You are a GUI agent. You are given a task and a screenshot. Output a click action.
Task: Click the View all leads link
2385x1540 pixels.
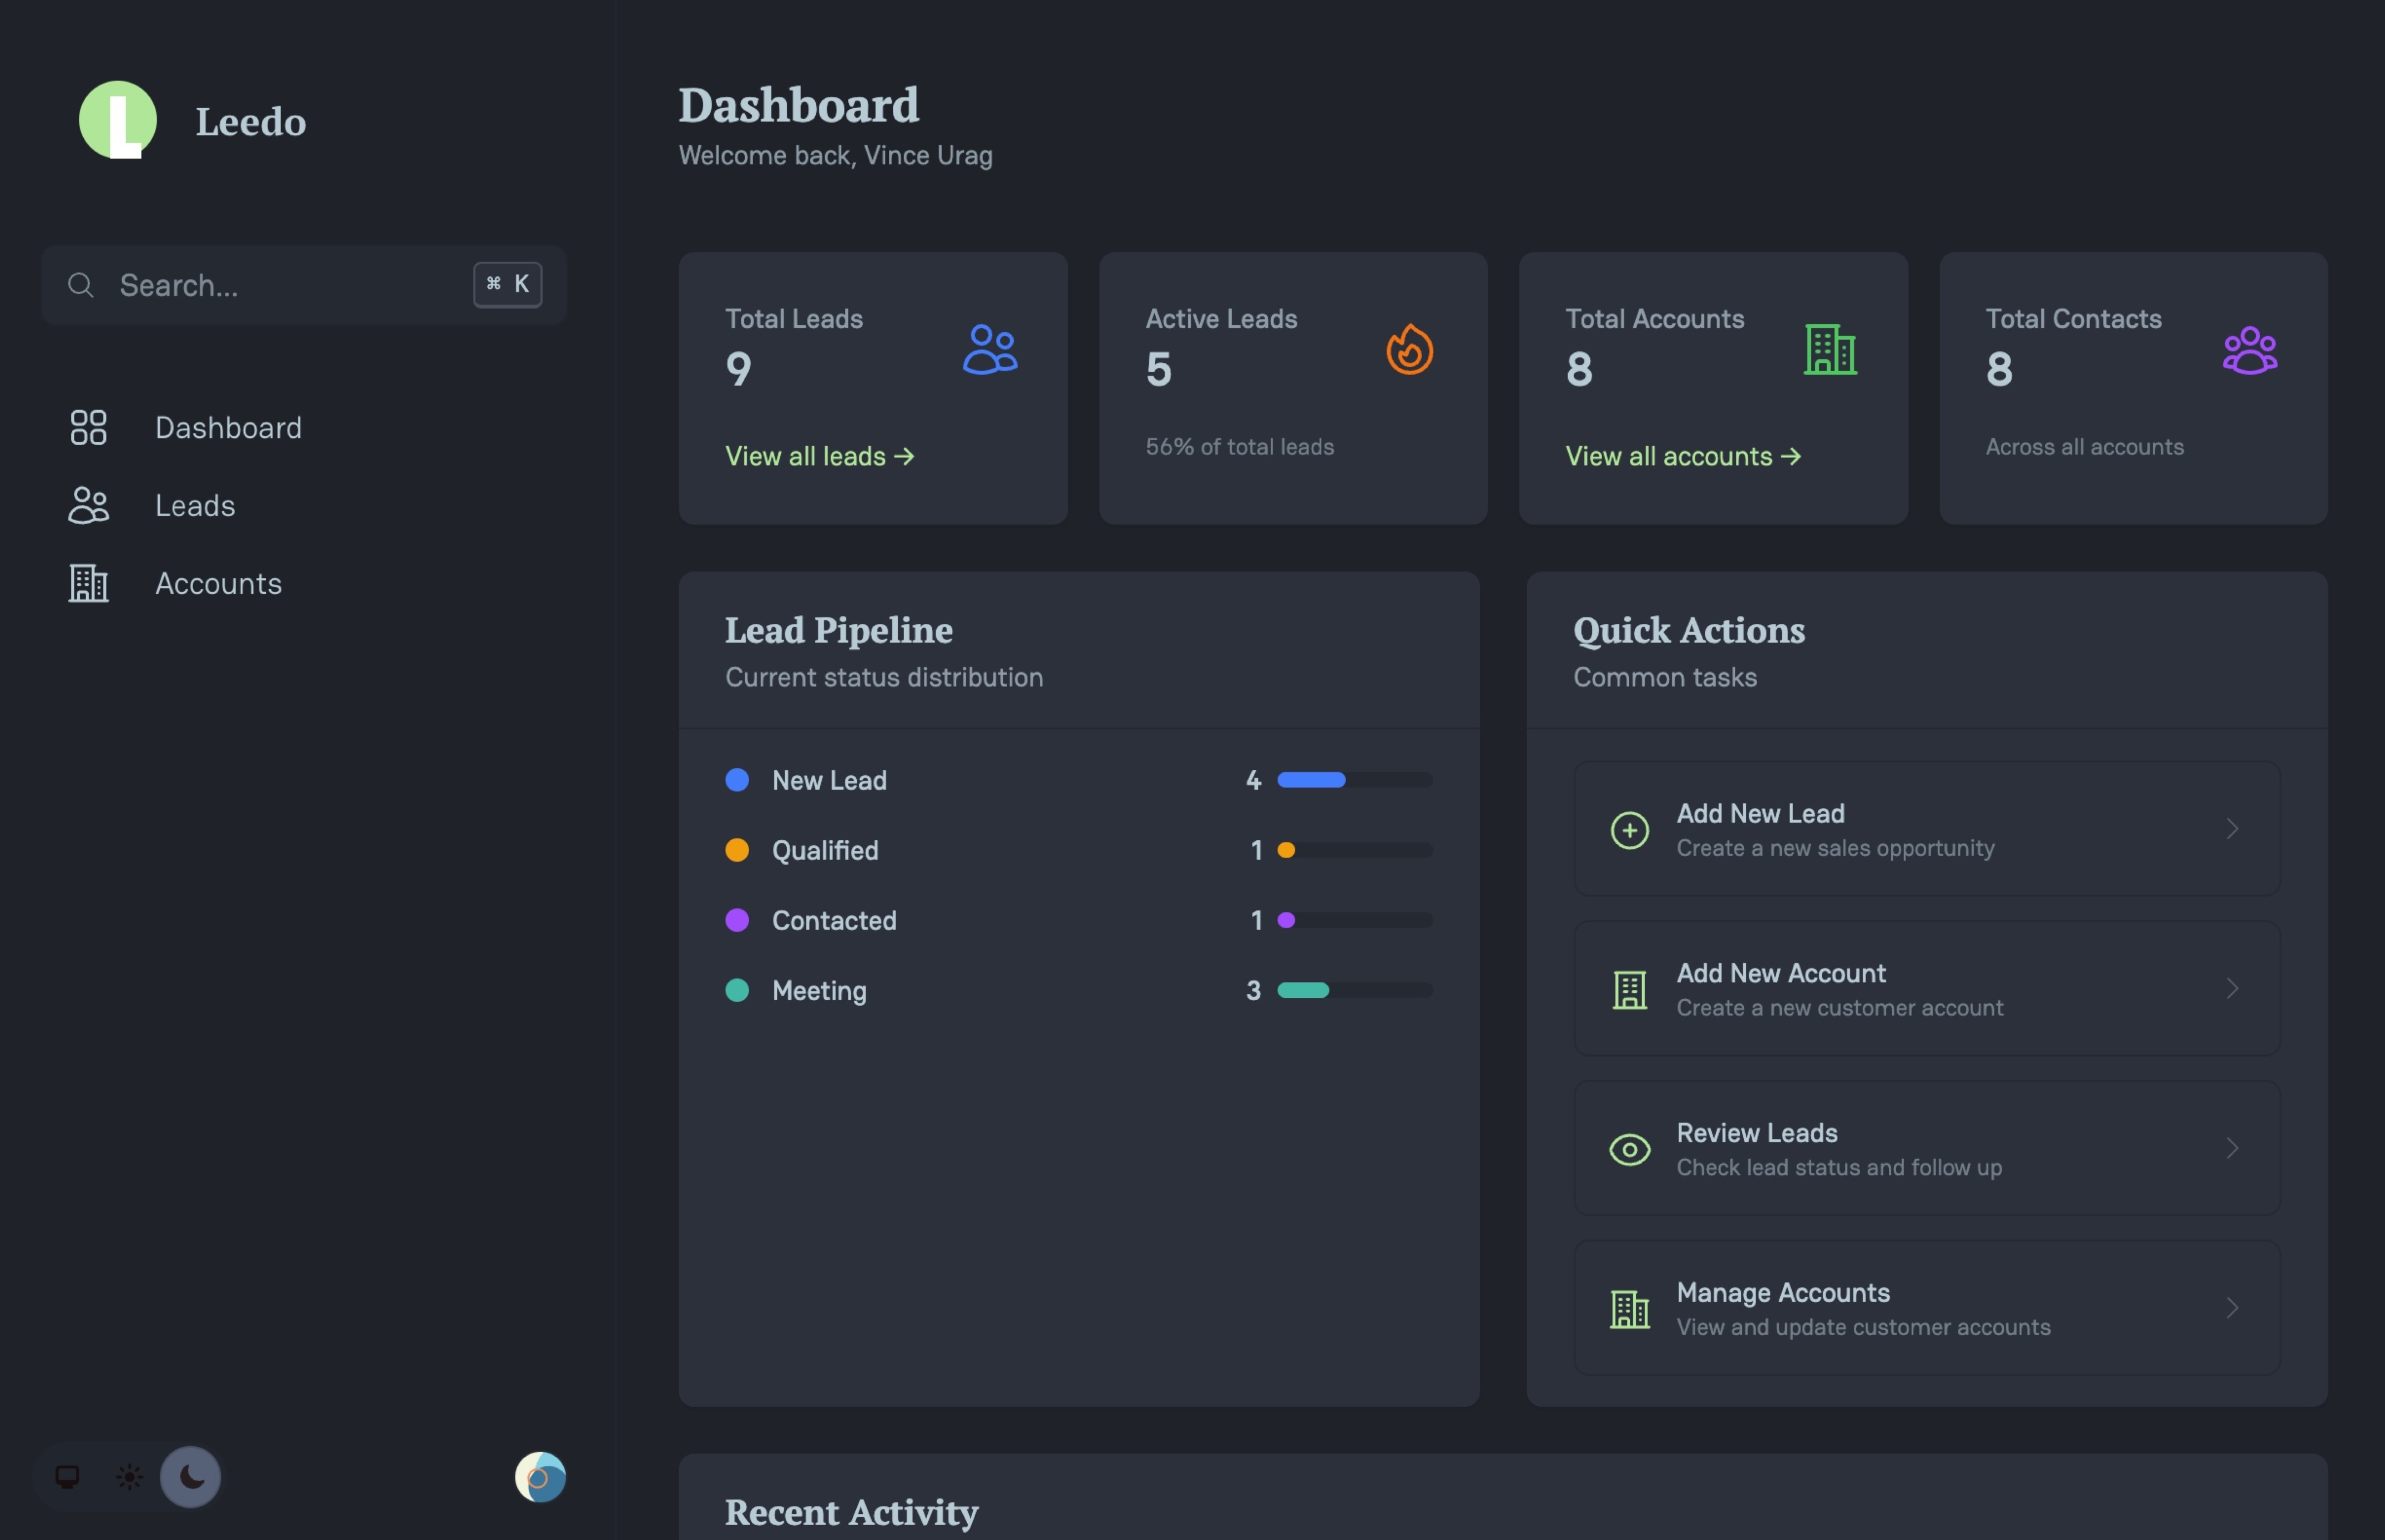(818, 456)
